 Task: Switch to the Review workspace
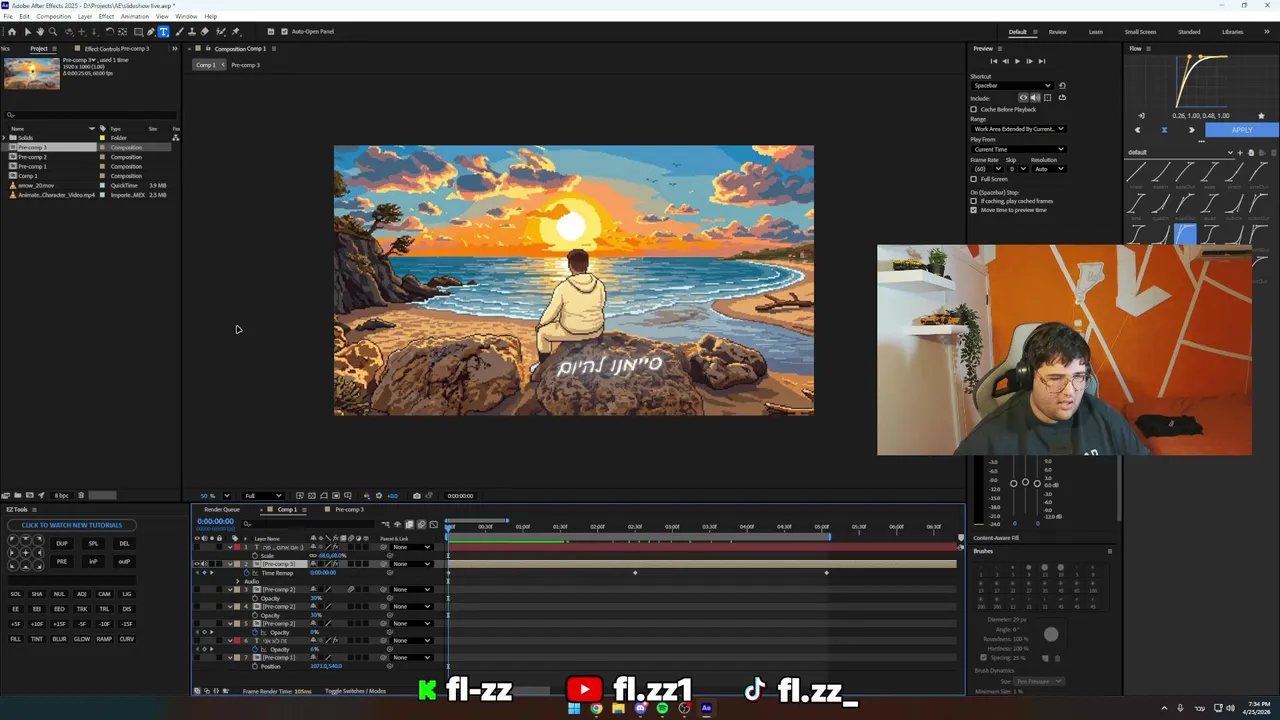1057,32
